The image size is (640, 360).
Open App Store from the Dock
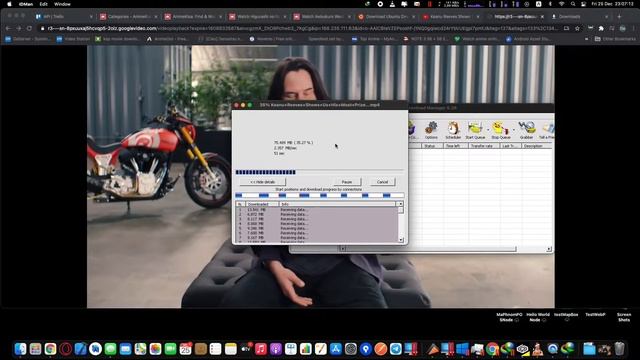tap(336, 349)
